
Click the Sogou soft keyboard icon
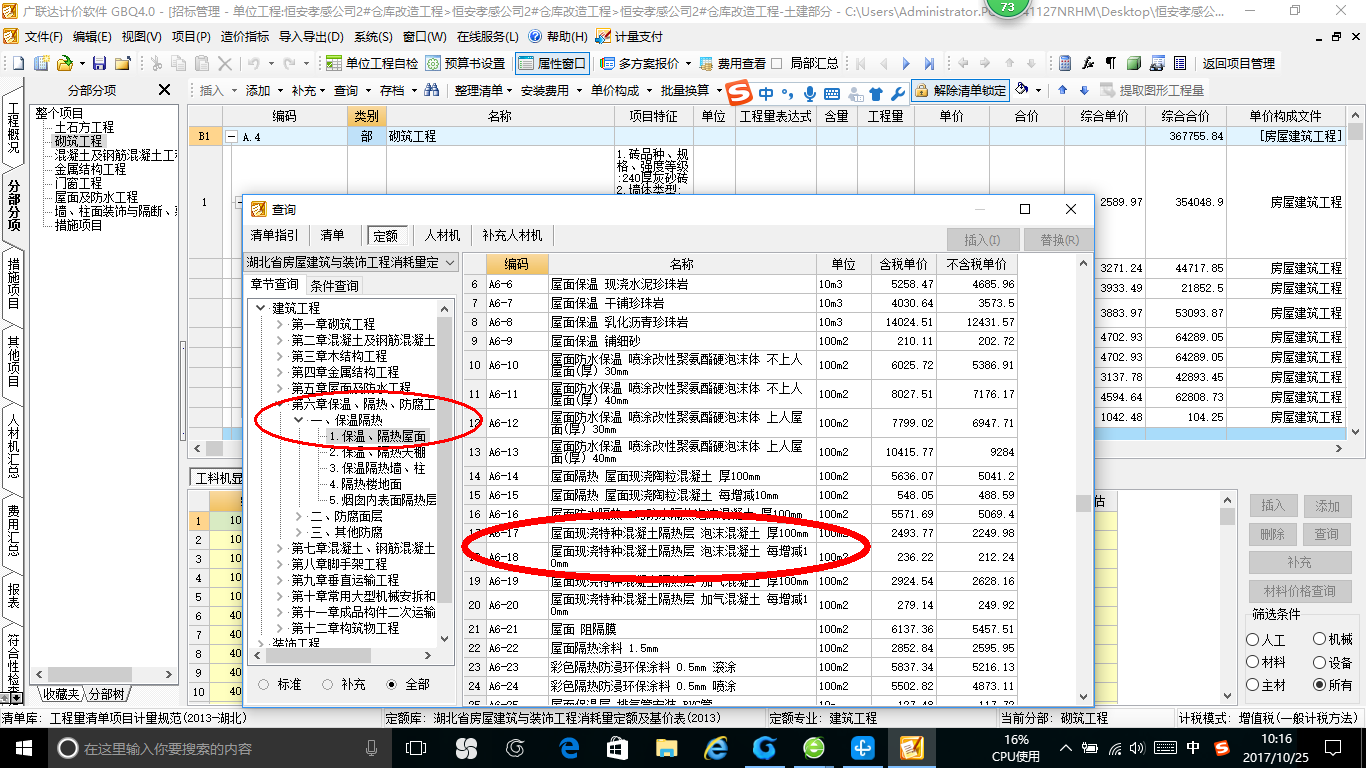point(832,94)
